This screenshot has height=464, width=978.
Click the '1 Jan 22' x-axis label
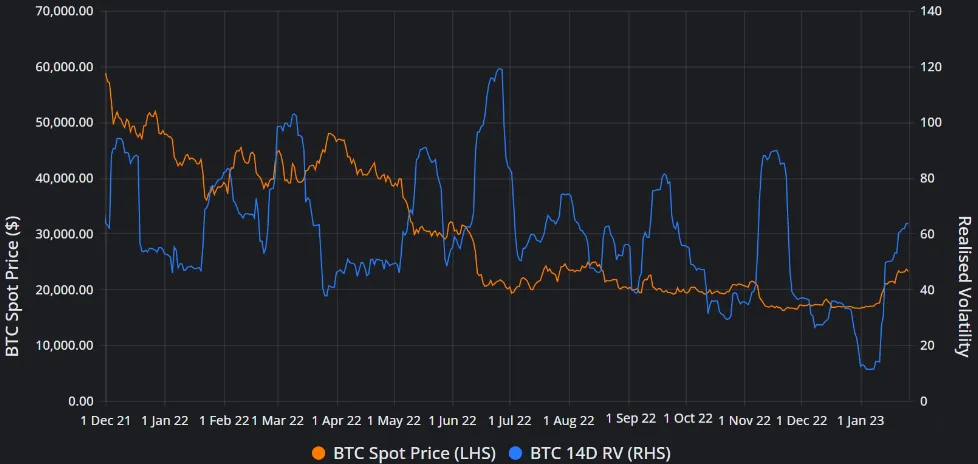pyautogui.click(x=165, y=420)
